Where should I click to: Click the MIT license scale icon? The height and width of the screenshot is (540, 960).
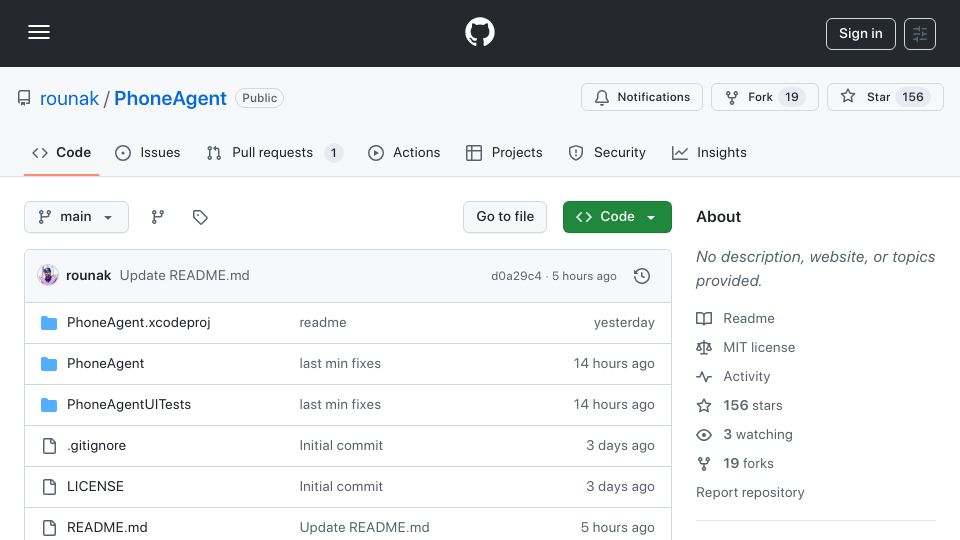click(x=704, y=348)
